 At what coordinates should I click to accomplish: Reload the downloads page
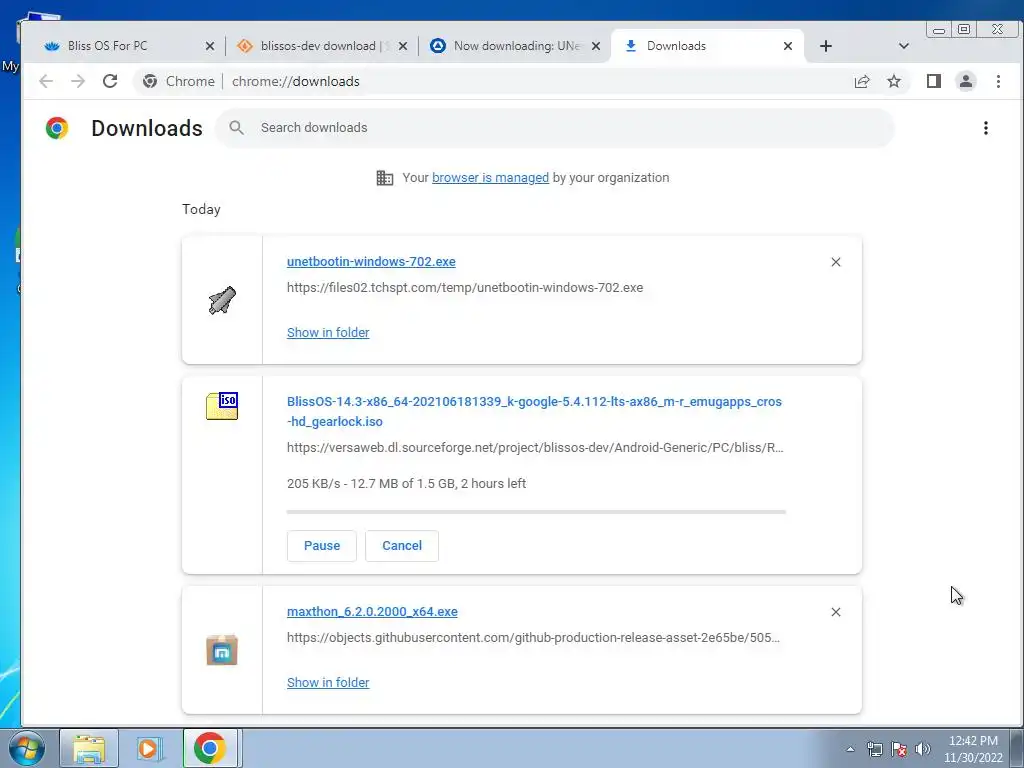[x=110, y=81]
